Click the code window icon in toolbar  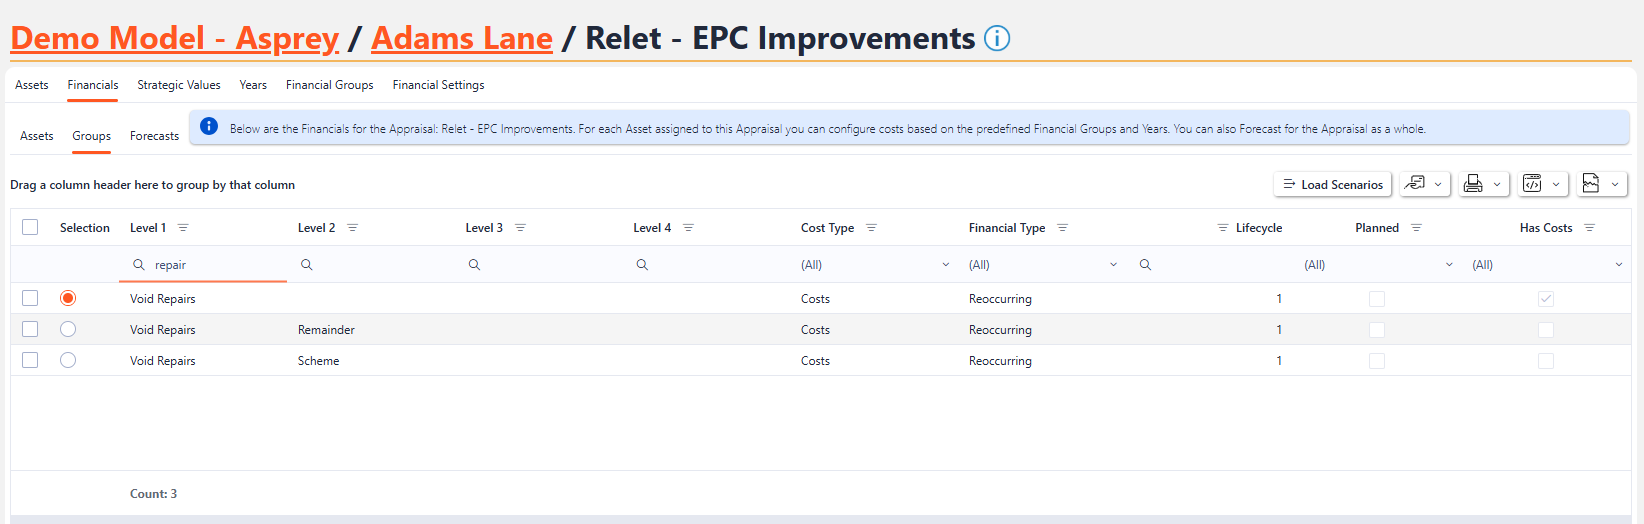(x=1532, y=184)
